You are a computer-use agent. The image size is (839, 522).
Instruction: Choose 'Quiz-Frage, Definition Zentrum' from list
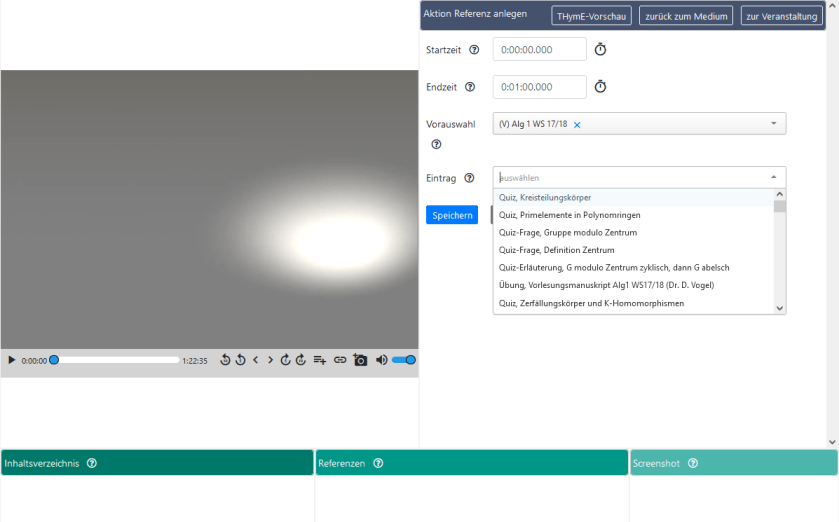tap(556, 250)
